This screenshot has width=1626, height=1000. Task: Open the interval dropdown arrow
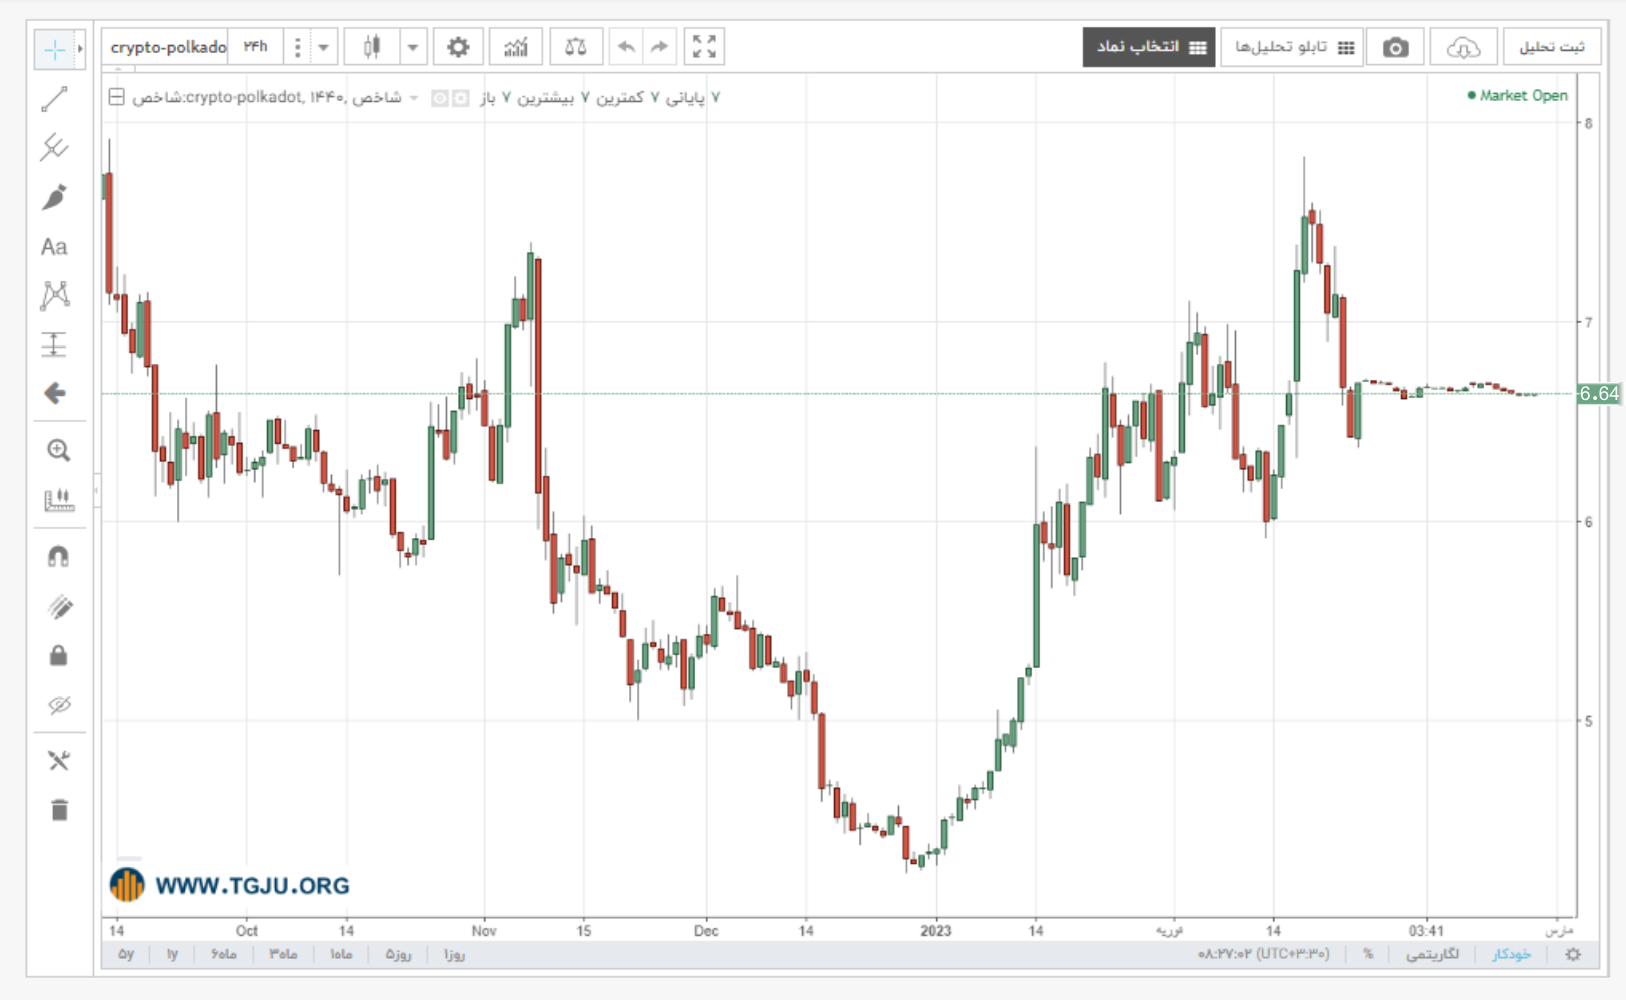(x=323, y=47)
